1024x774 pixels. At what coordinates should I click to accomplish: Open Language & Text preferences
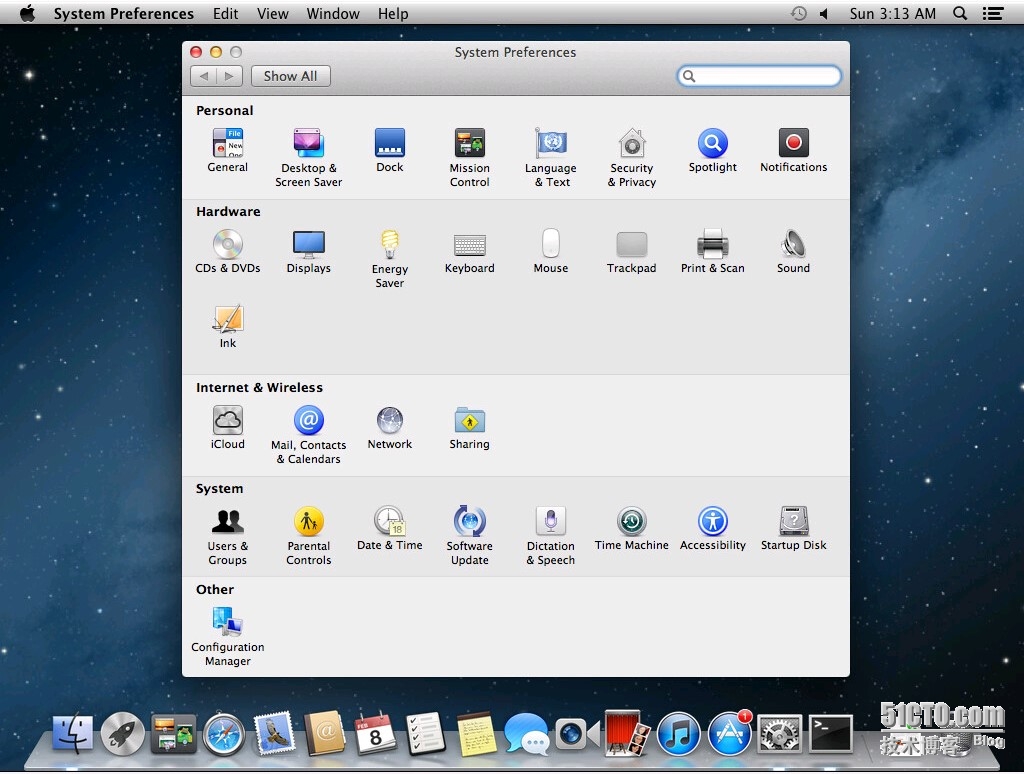click(551, 157)
